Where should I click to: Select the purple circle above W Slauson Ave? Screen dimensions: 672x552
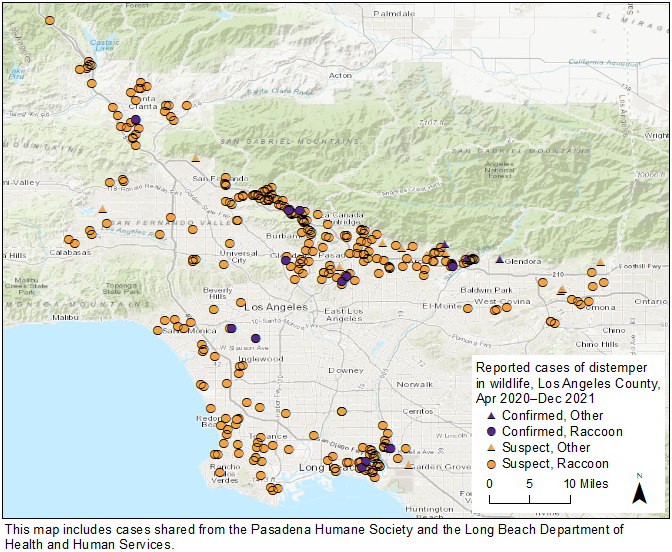(x=256, y=339)
